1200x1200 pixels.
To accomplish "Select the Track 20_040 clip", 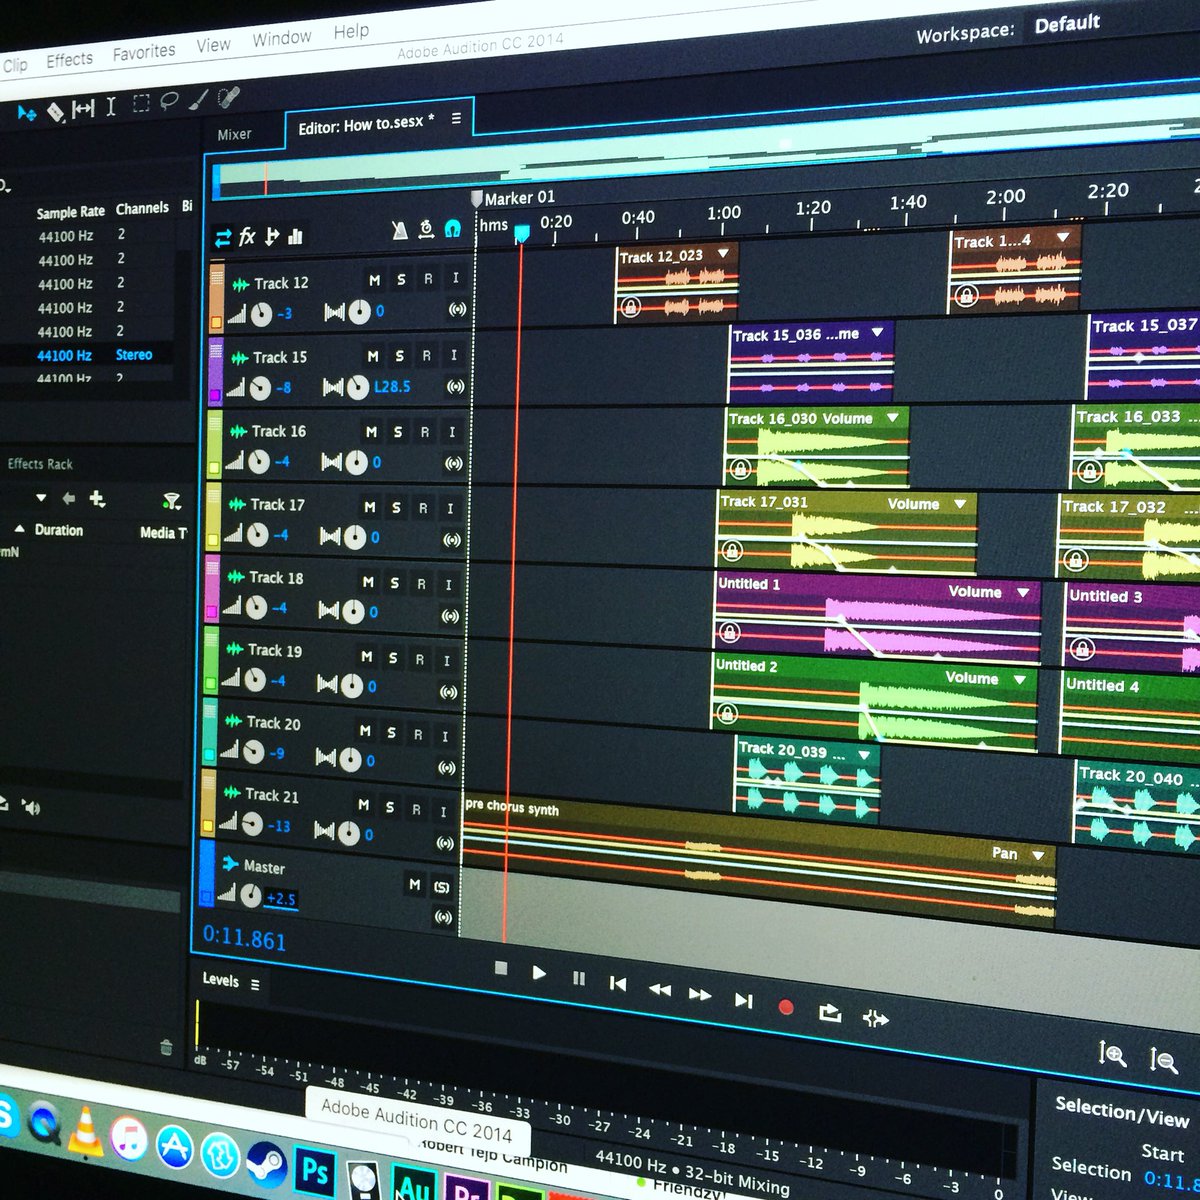I will coord(1137,804).
